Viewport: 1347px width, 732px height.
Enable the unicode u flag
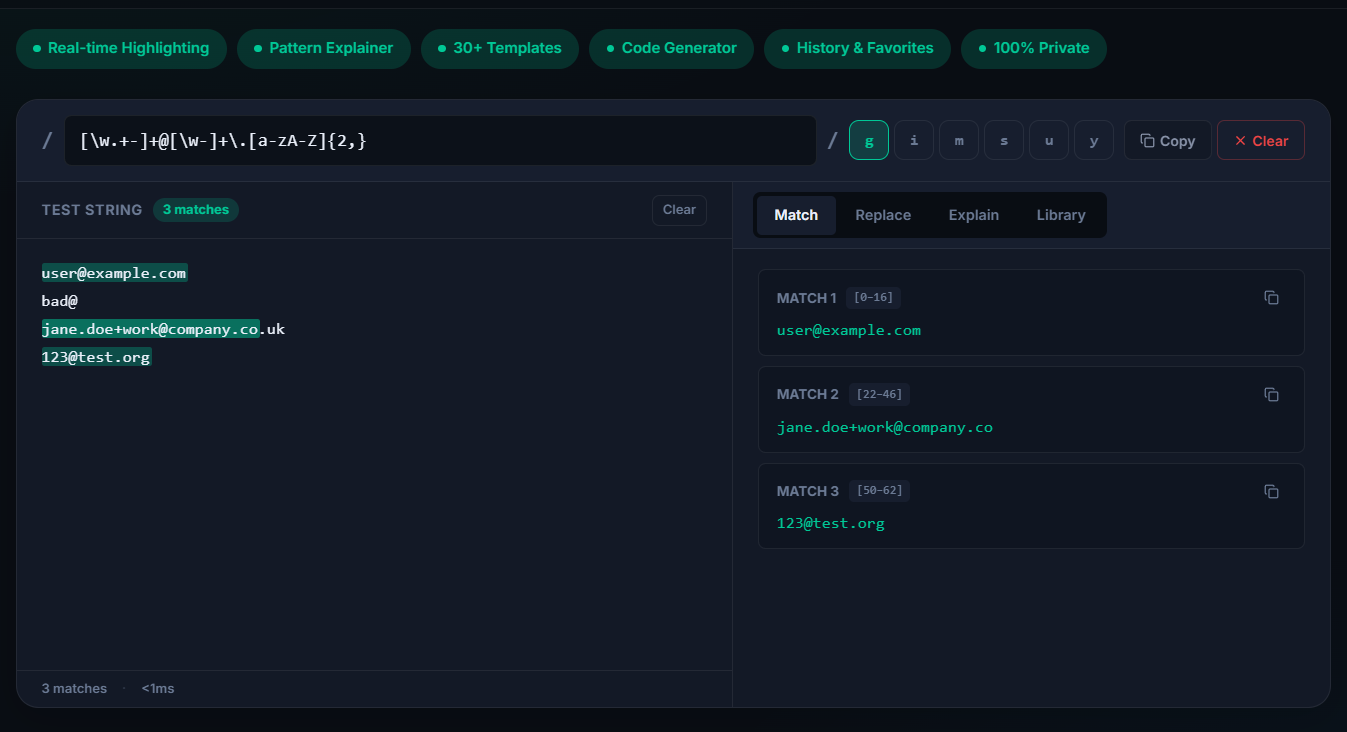pyautogui.click(x=1048, y=140)
